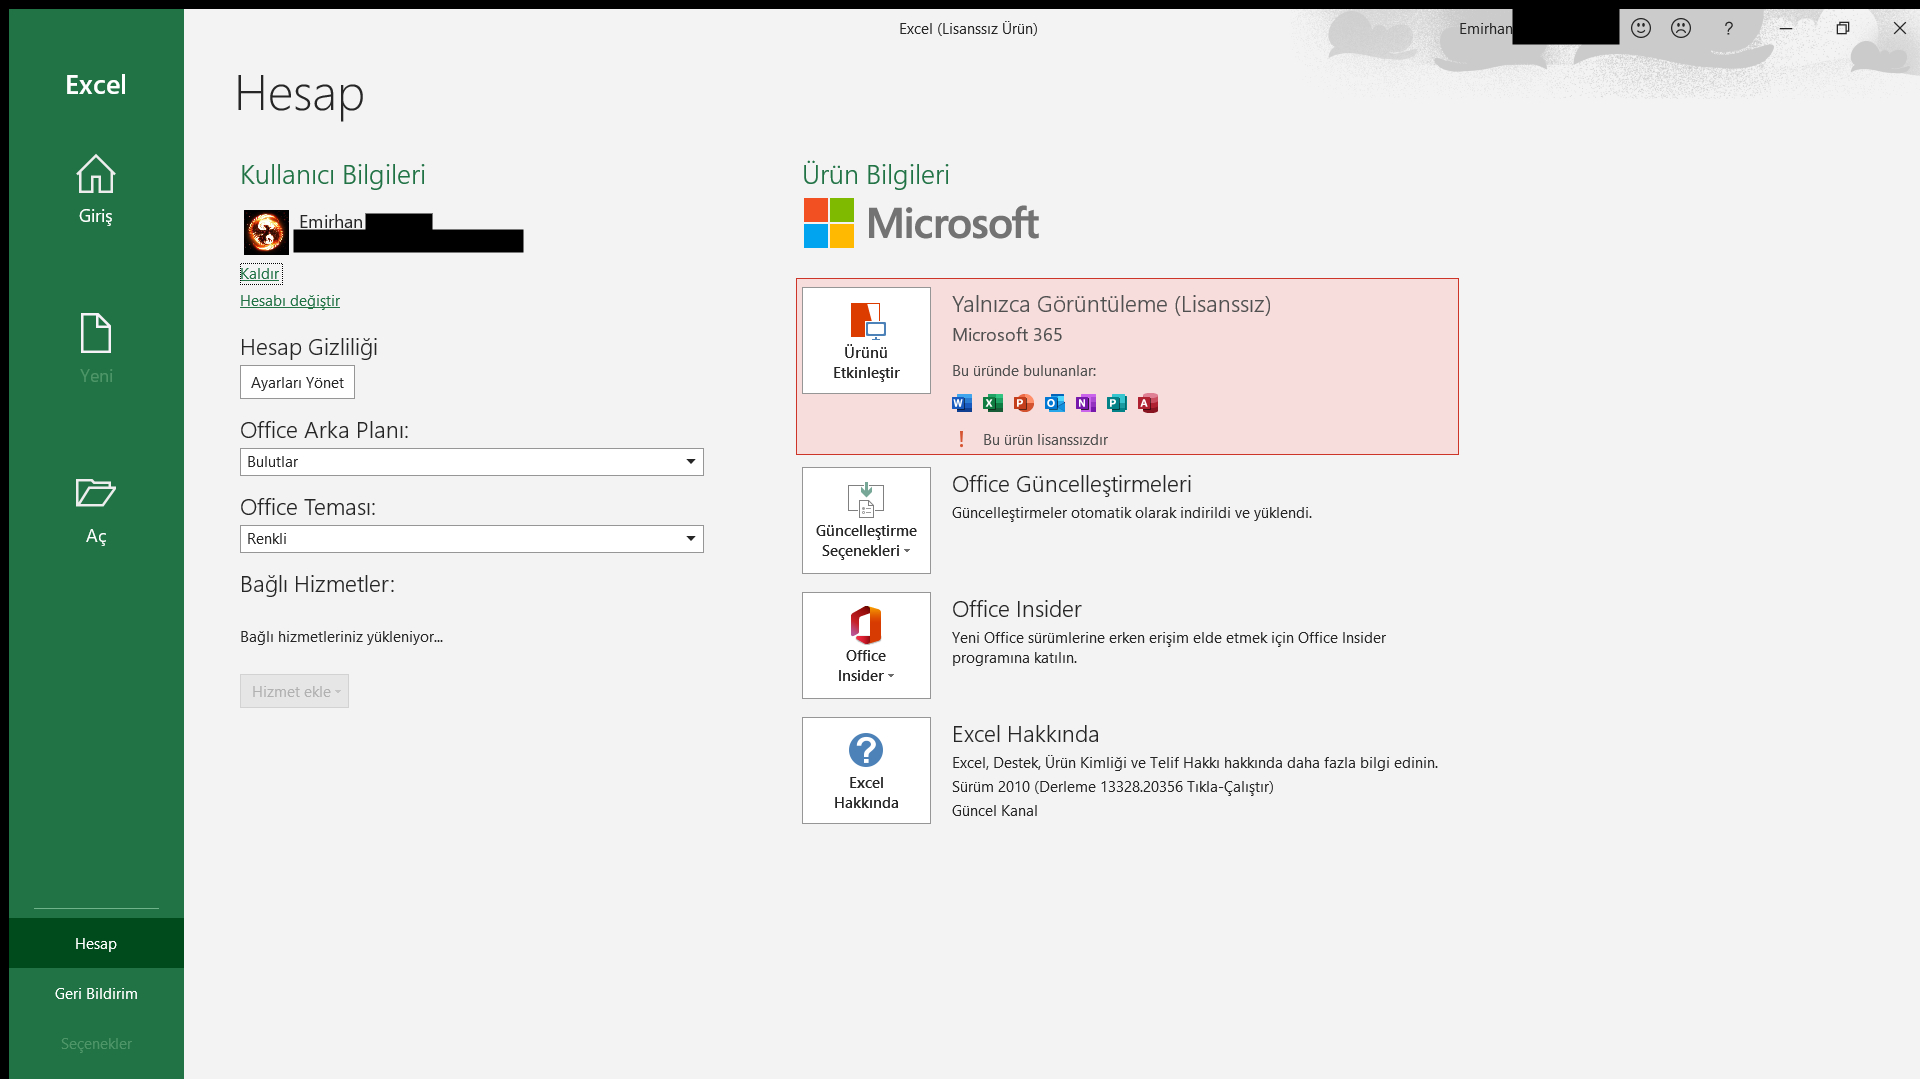1920x1079 pixels.
Task: Expand the Office Teması dropdown
Action: (472, 539)
